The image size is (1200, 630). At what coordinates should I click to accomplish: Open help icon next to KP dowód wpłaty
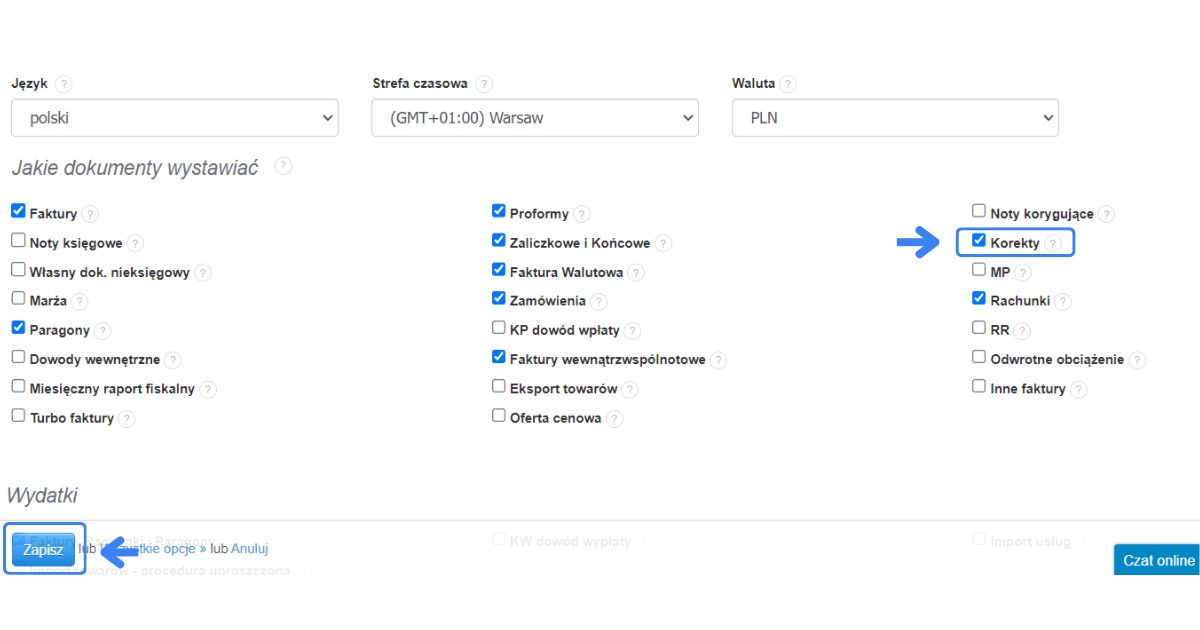coord(632,331)
